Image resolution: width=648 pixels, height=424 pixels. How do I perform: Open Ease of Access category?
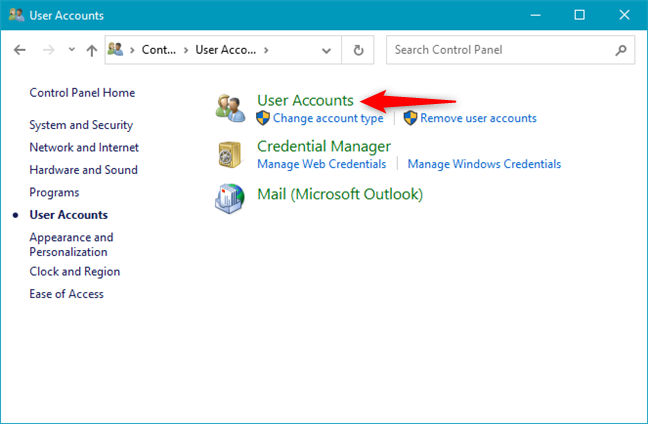(66, 294)
